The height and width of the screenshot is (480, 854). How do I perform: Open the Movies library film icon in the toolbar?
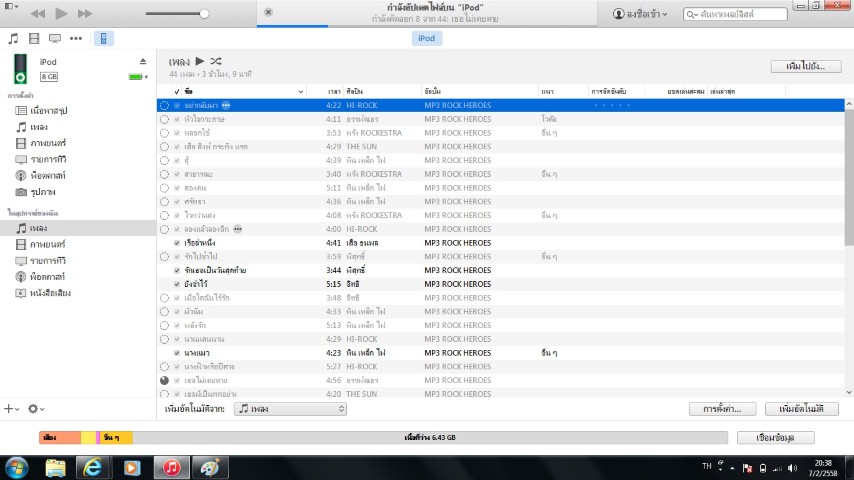tap(34, 38)
